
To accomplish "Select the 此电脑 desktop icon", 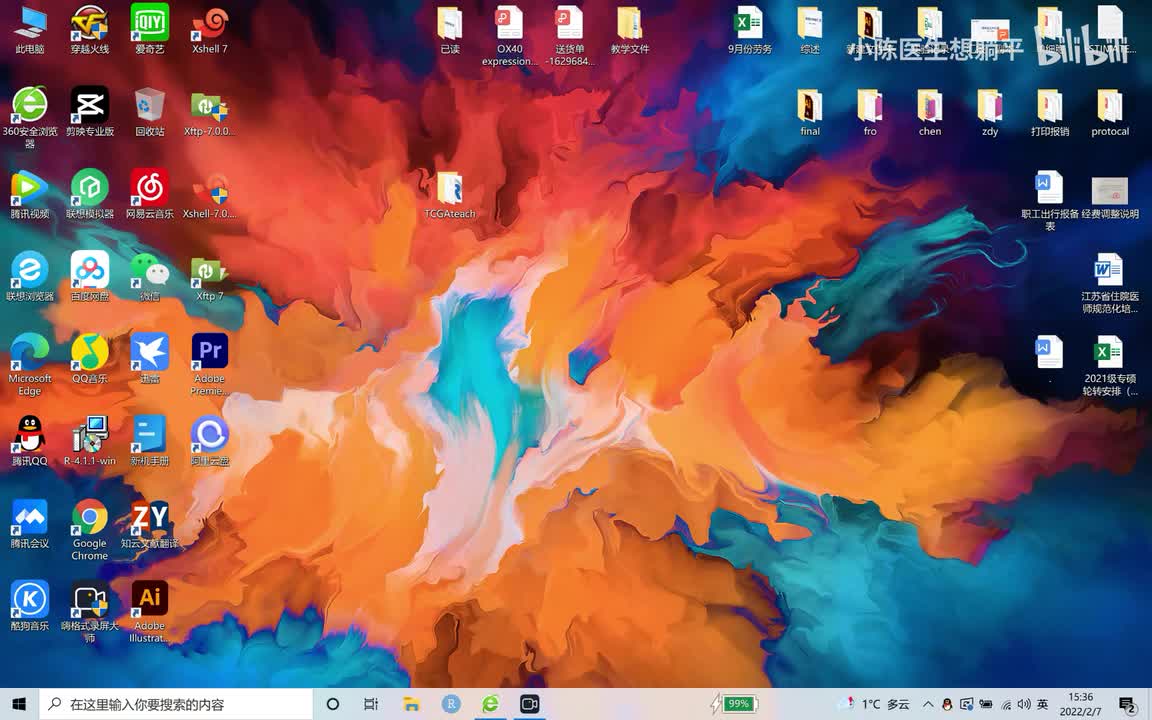I will click(30, 29).
